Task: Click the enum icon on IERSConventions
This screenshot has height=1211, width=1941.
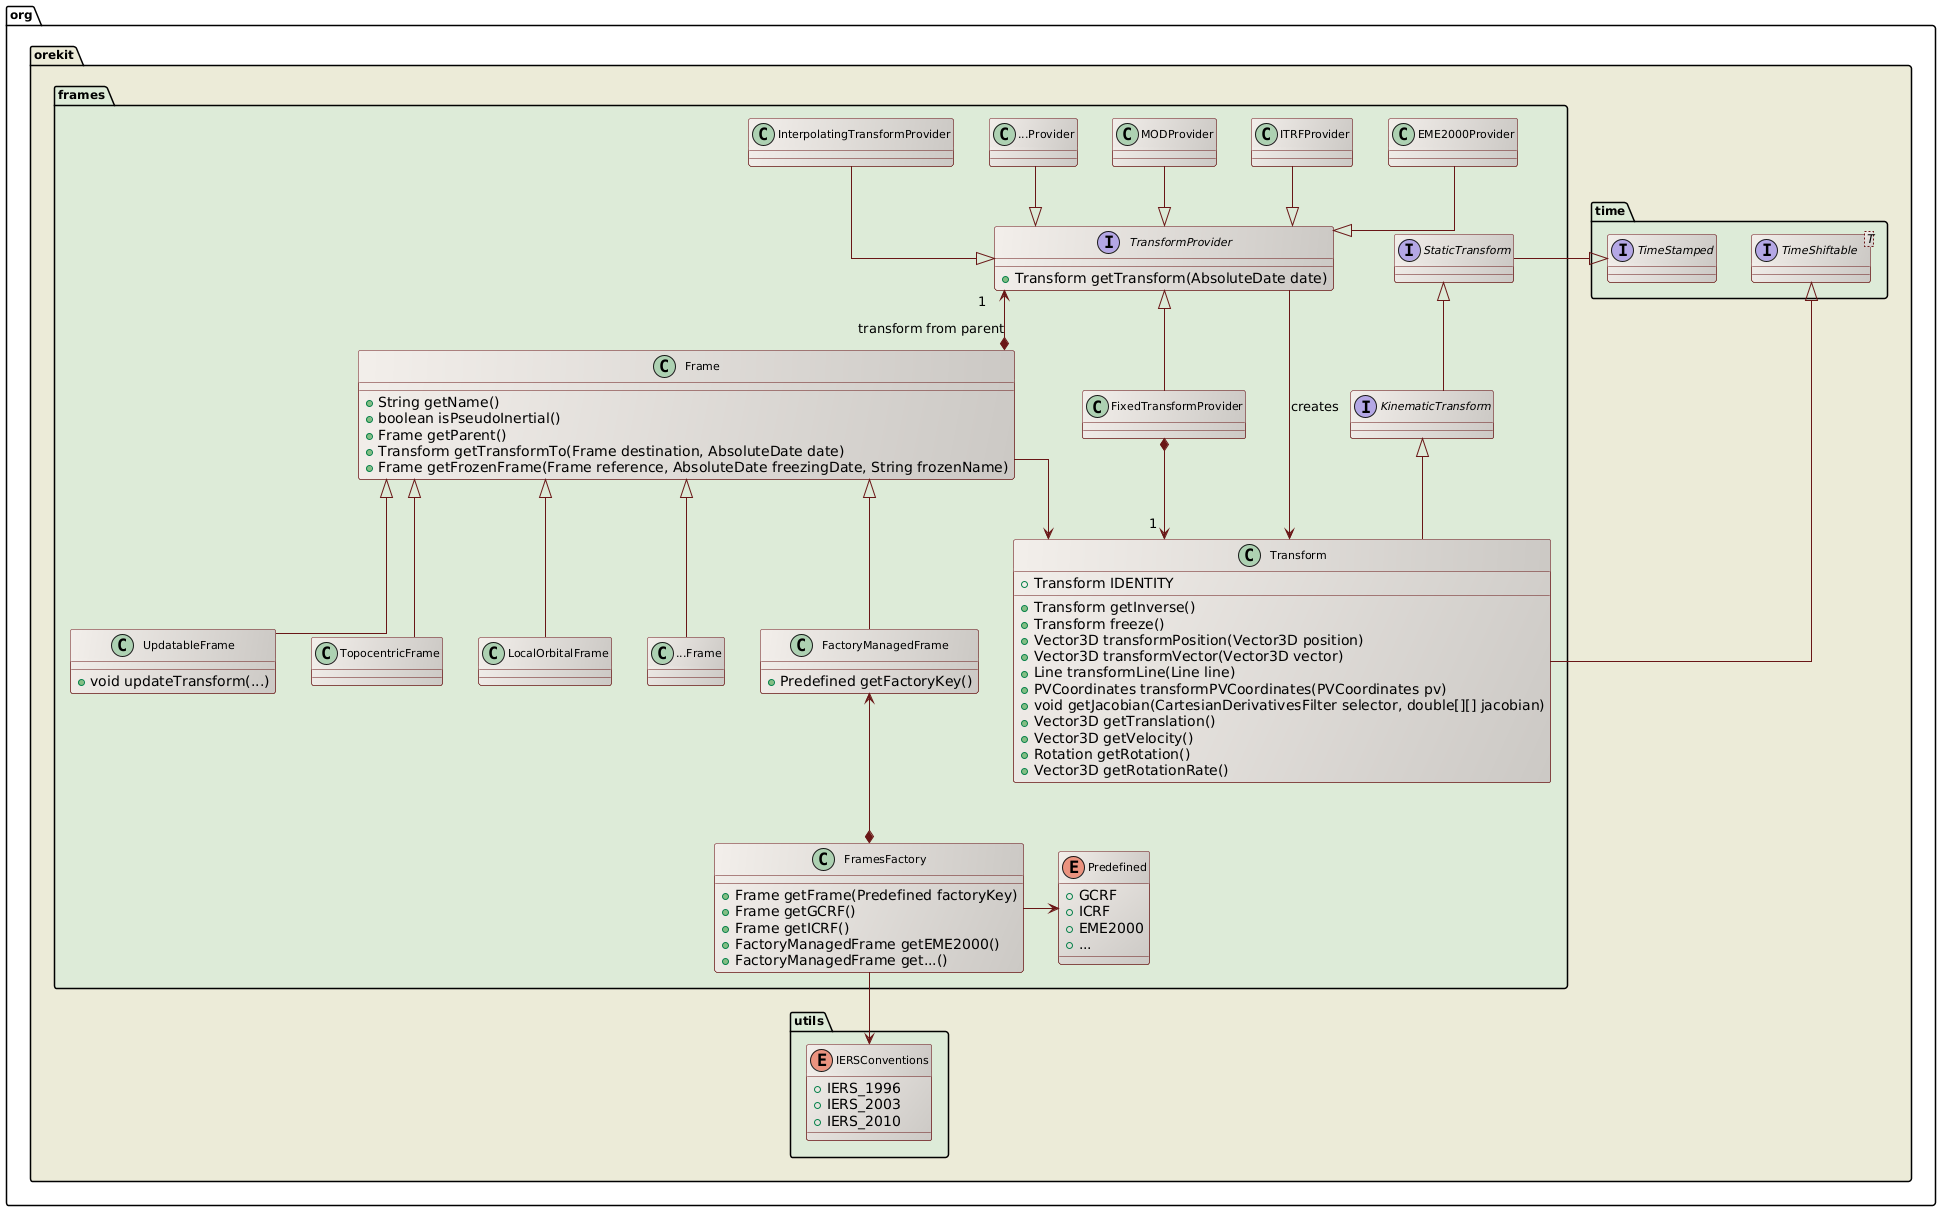Action: [821, 1059]
